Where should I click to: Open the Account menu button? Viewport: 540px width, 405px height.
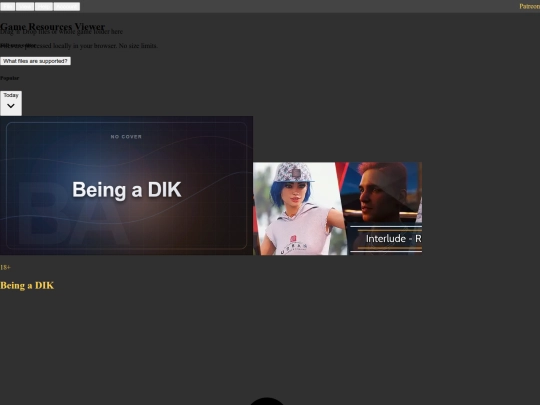[67, 7]
